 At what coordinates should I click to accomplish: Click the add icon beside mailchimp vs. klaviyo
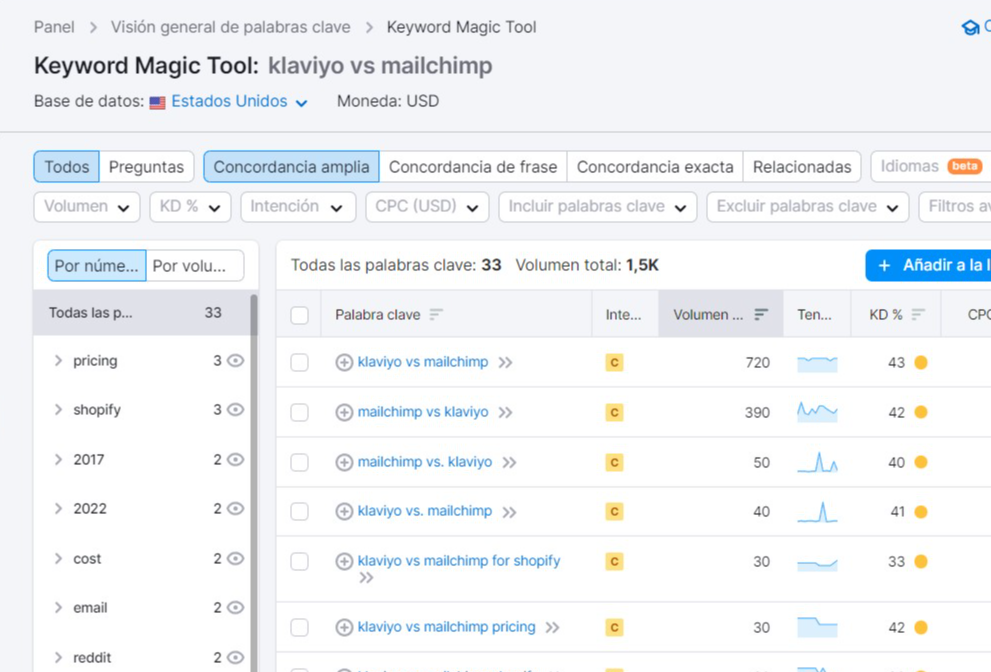pos(344,462)
